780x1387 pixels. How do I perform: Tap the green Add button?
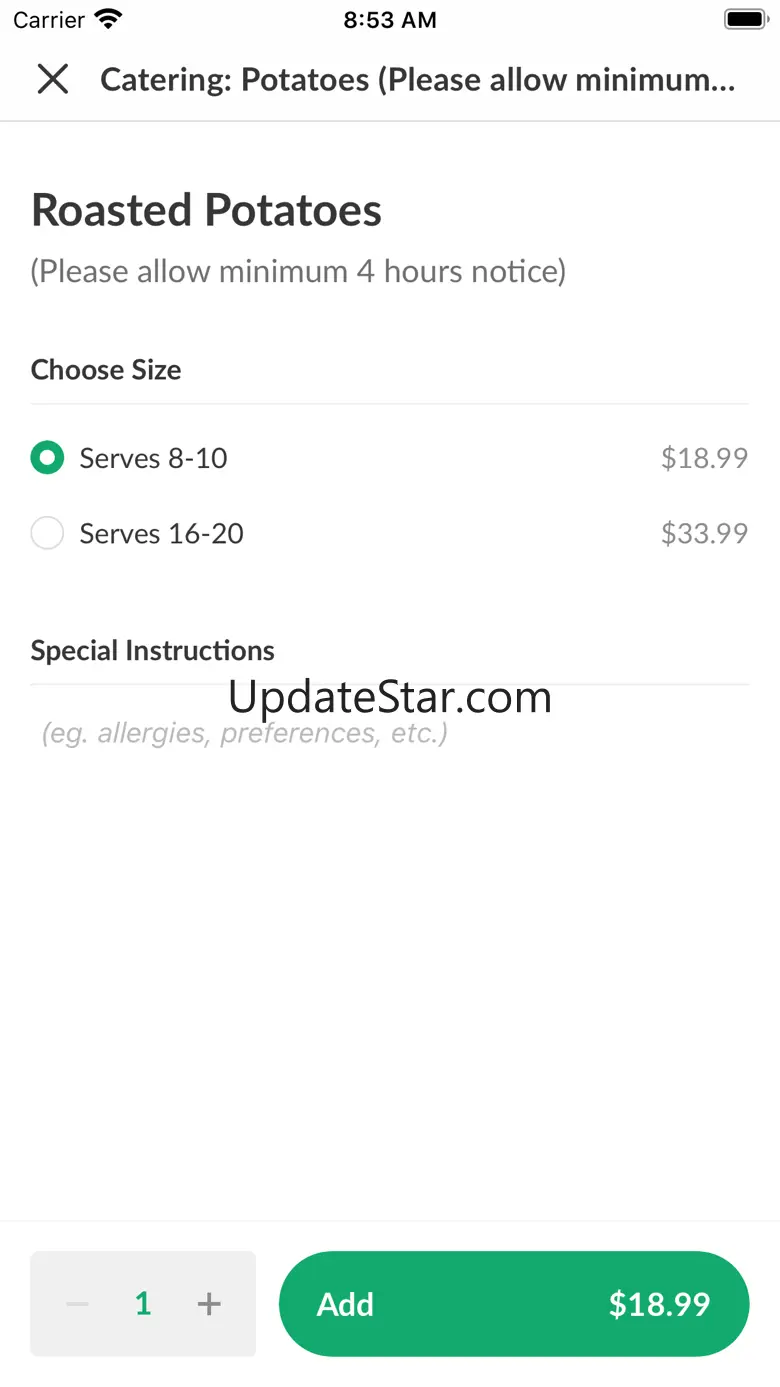pos(513,1304)
